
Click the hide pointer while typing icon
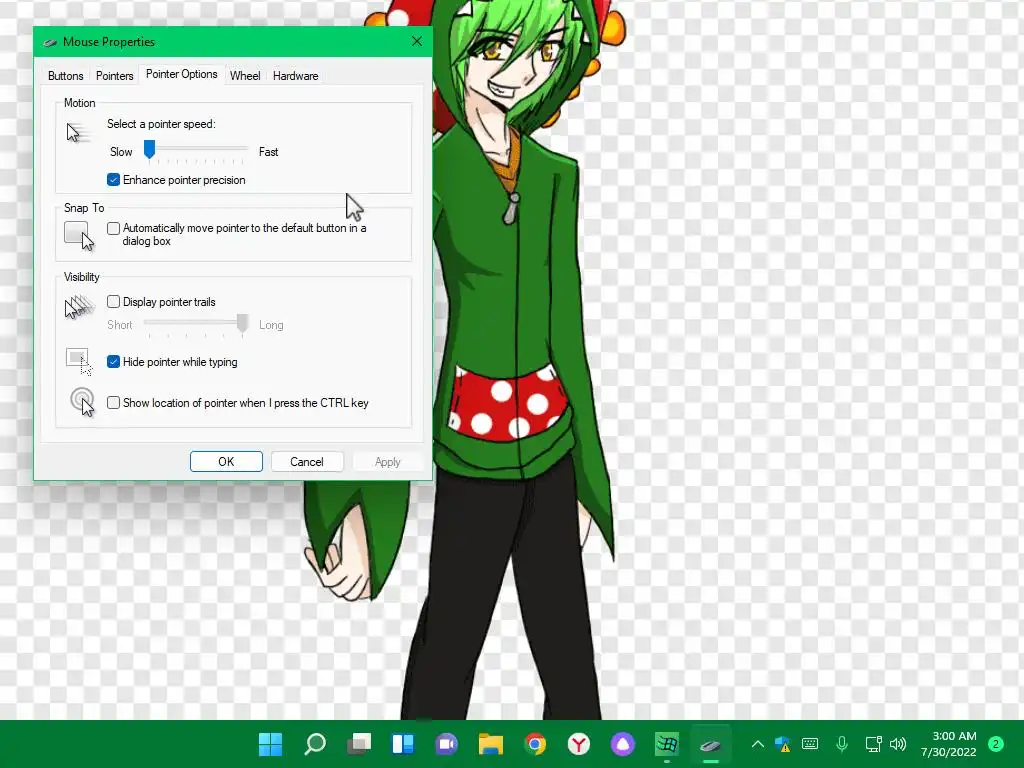point(79,362)
